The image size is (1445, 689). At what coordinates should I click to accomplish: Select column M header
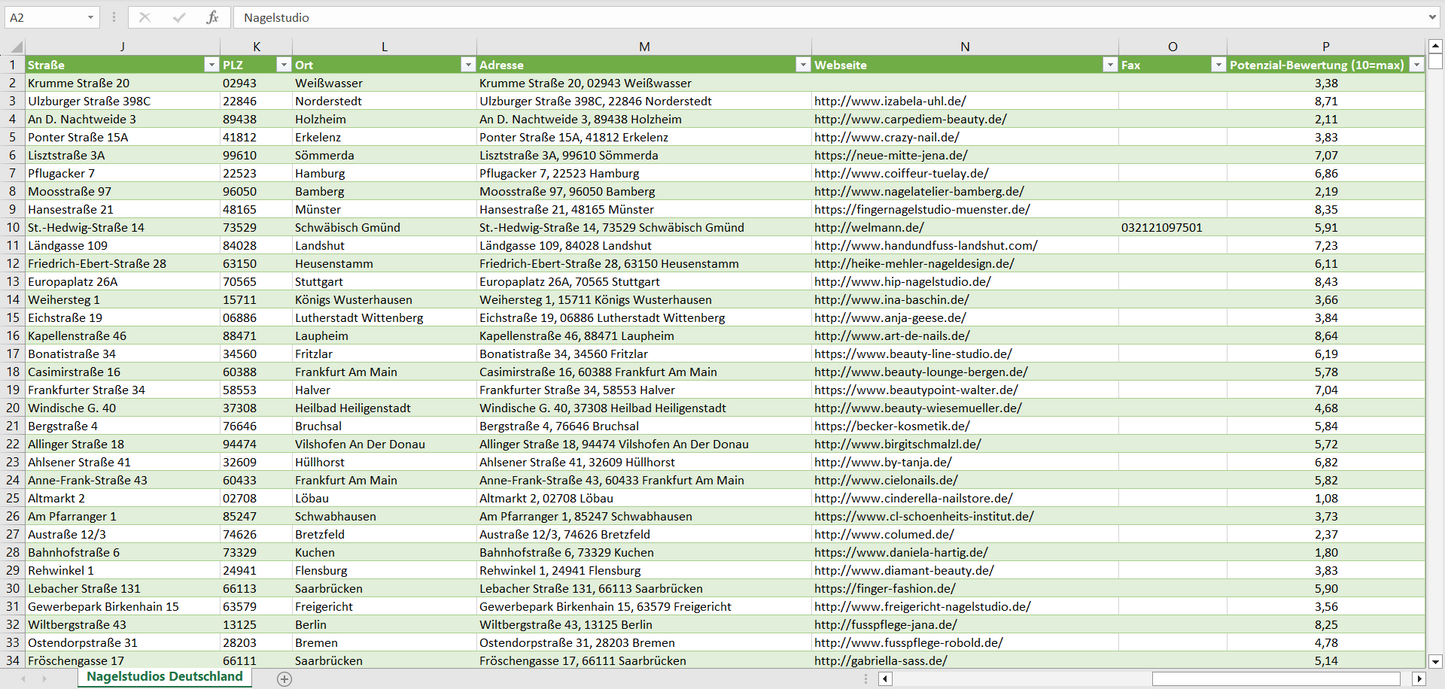(x=644, y=47)
